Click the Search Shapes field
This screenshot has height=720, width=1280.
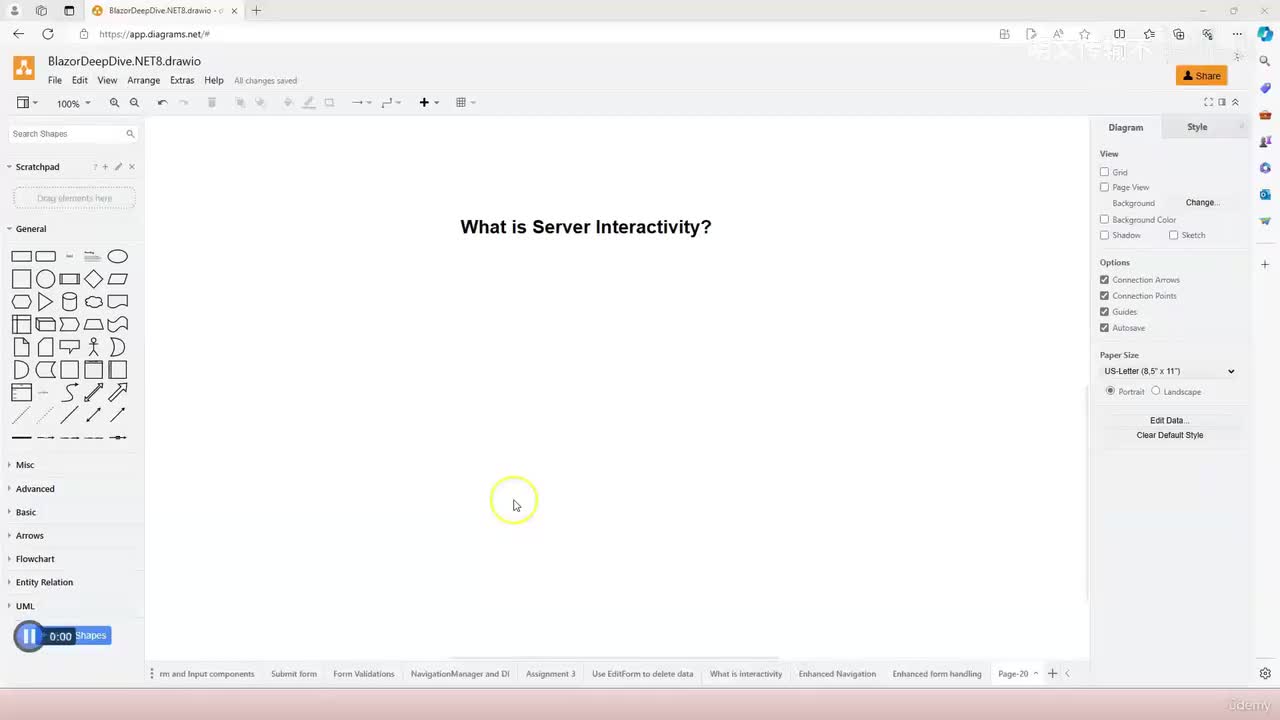(74, 133)
